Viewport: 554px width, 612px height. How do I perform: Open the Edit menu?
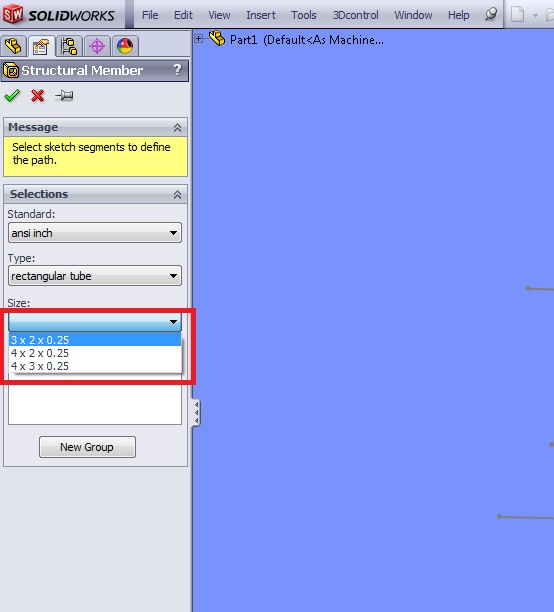tap(183, 15)
